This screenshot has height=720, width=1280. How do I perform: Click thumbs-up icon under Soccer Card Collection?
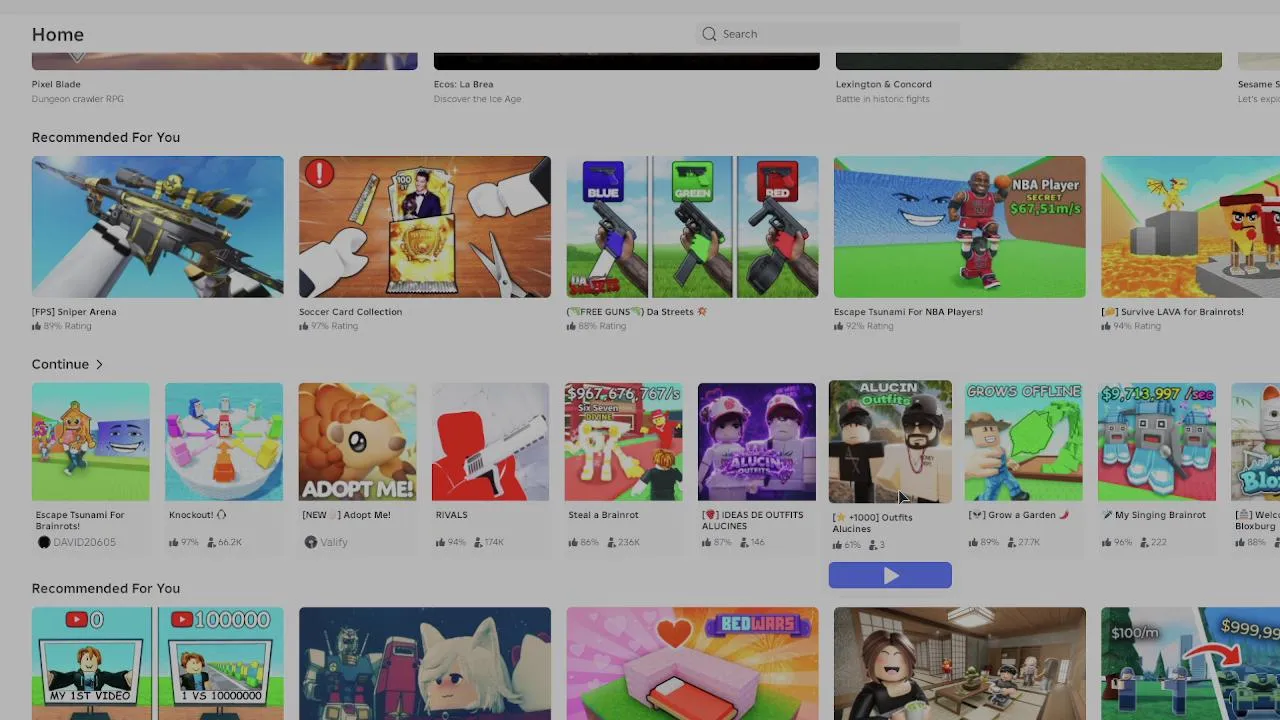coord(304,326)
